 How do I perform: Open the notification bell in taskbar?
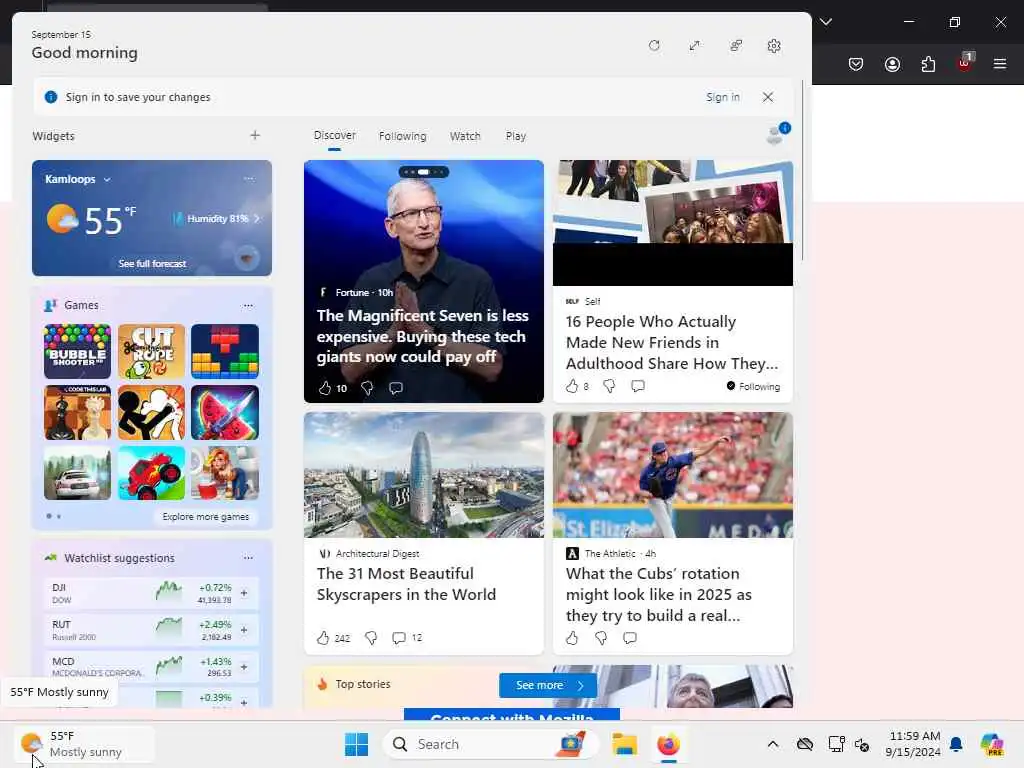(956, 744)
